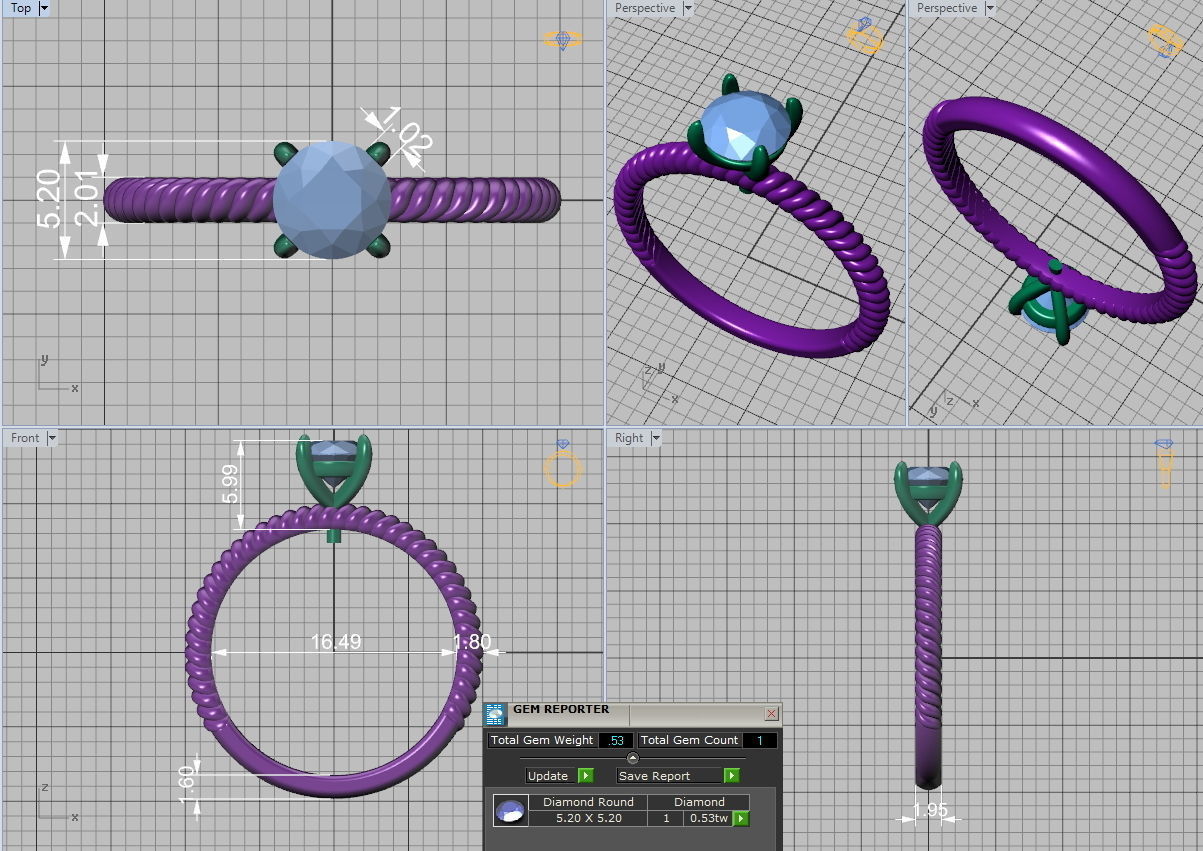Open the Front viewport dropdown arrow

[52, 438]
